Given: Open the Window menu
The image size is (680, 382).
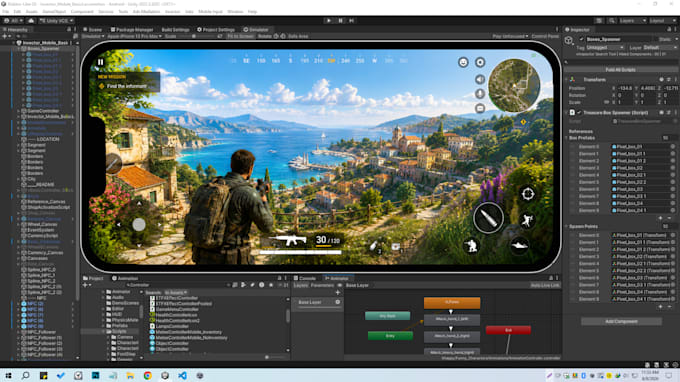Looking at the screenshot, I should (x=235, y=12).
